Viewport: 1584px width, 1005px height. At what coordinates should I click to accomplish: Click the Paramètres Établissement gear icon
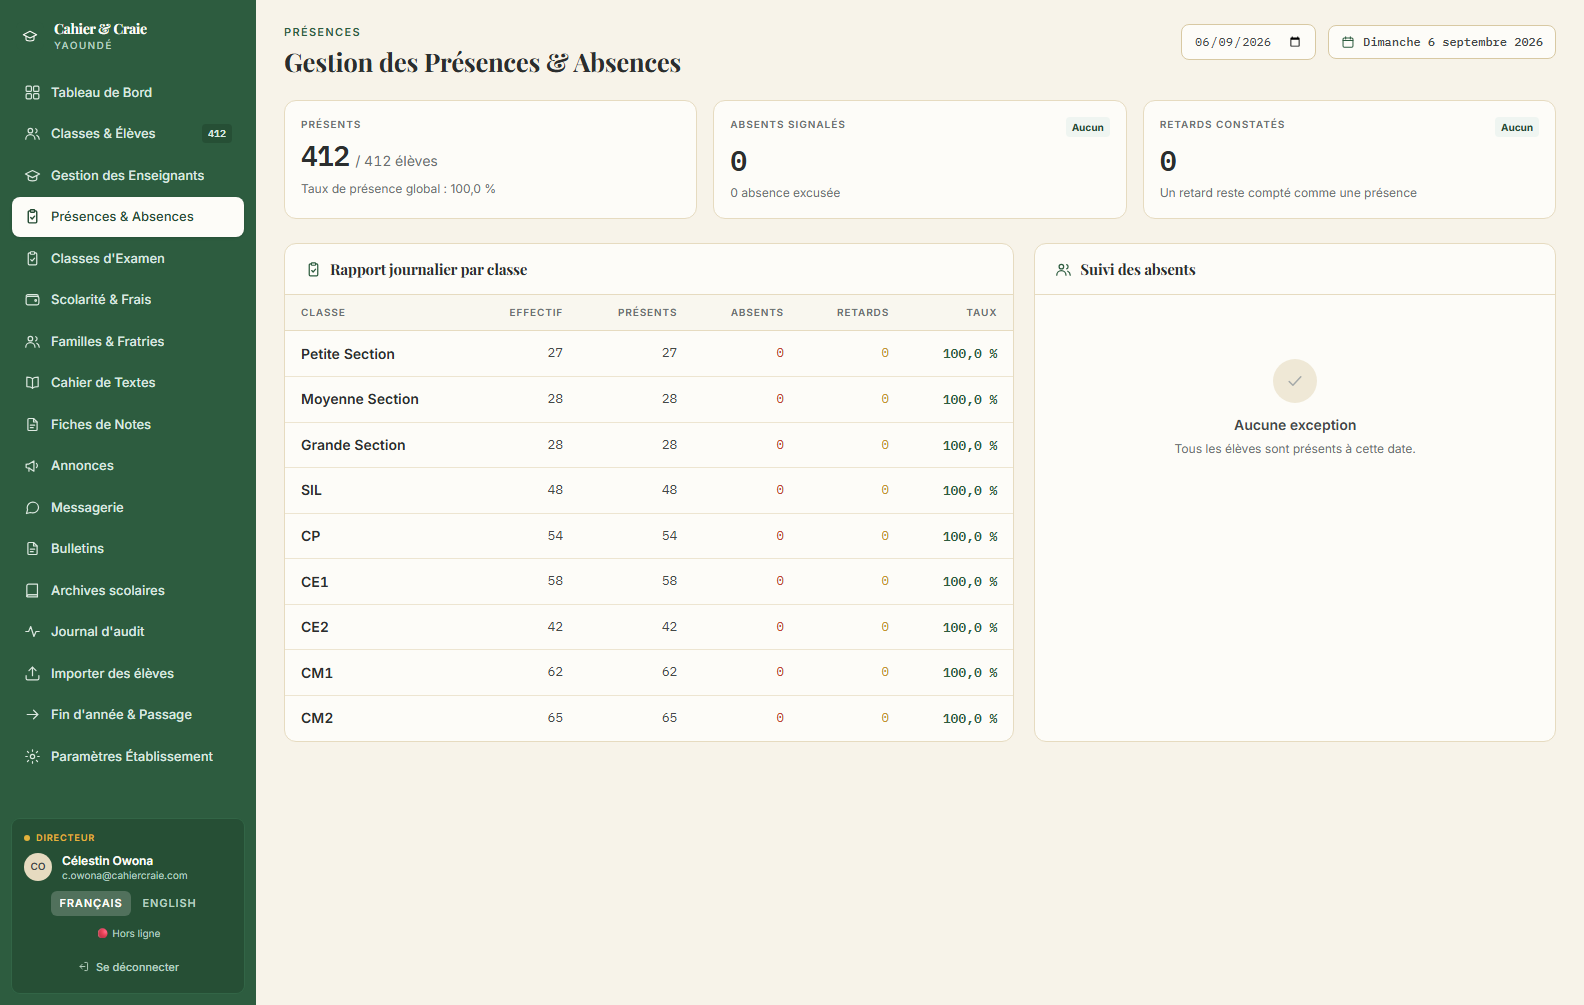(32, 757)
